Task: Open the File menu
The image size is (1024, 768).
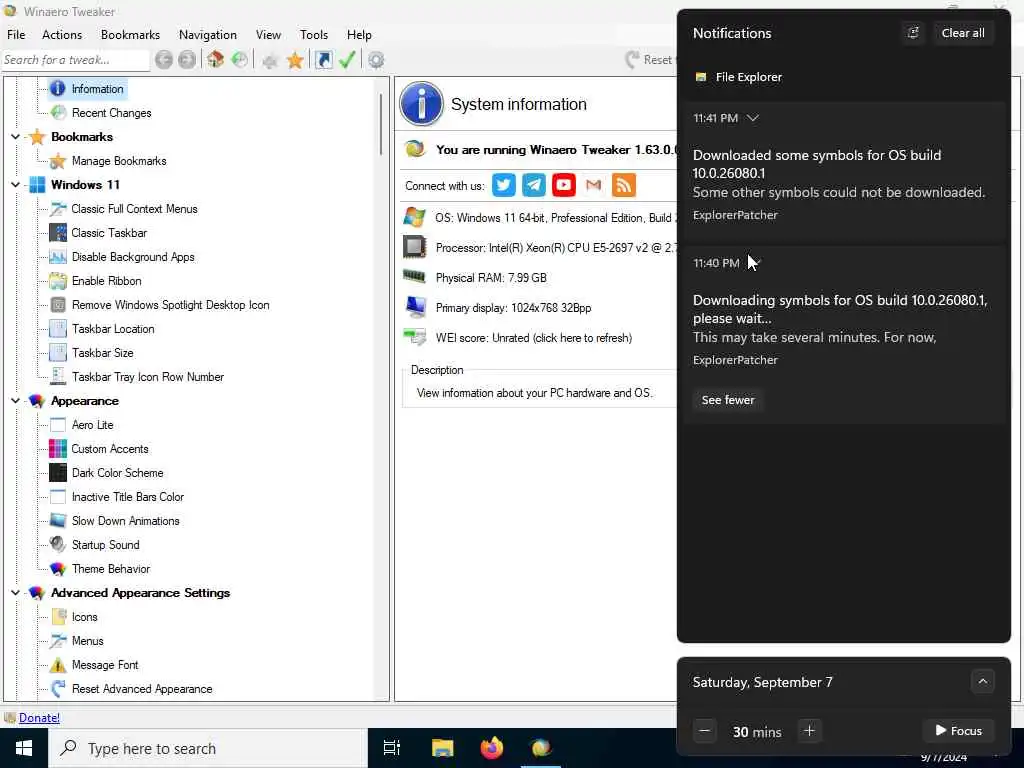Action: click(x=16, y=35)
